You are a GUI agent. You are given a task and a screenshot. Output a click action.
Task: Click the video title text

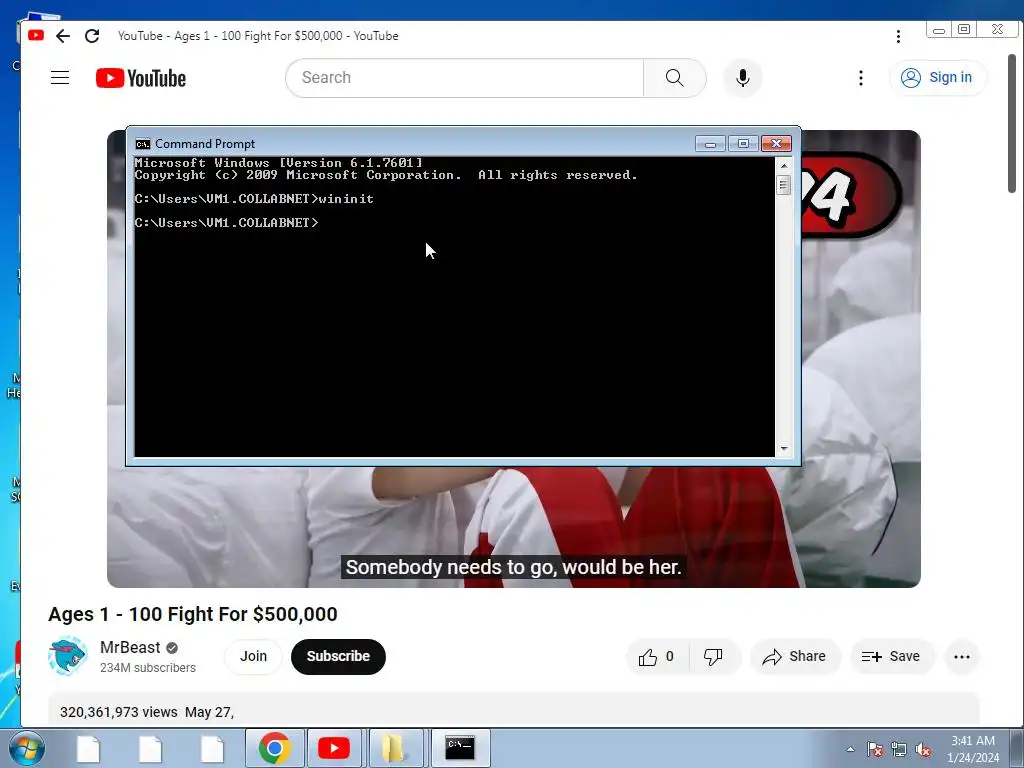[x=193, y=615]
